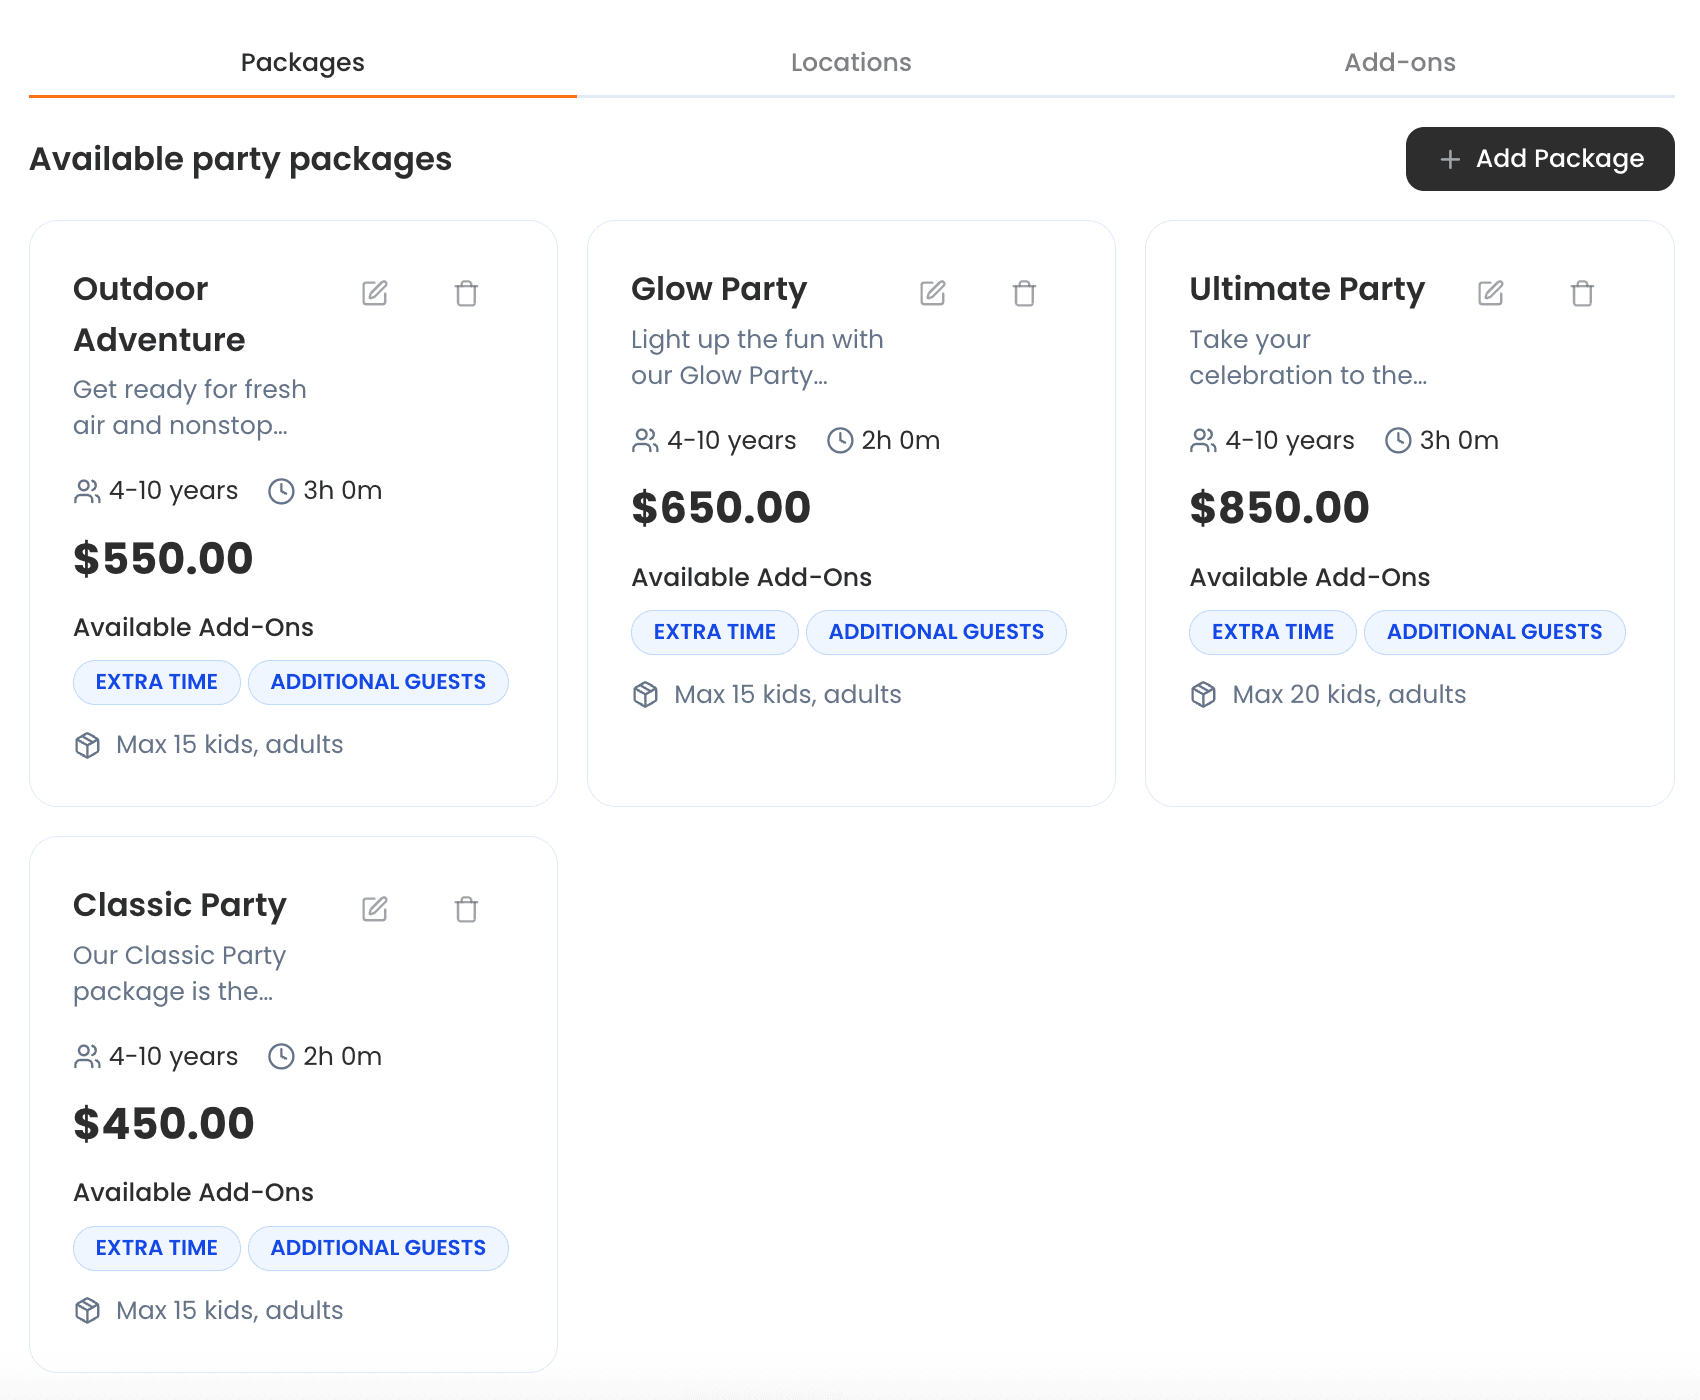This screenshot has height=1400, width=1700.
Task: Click the Ultimate Party title
Action: [1307, 289]
